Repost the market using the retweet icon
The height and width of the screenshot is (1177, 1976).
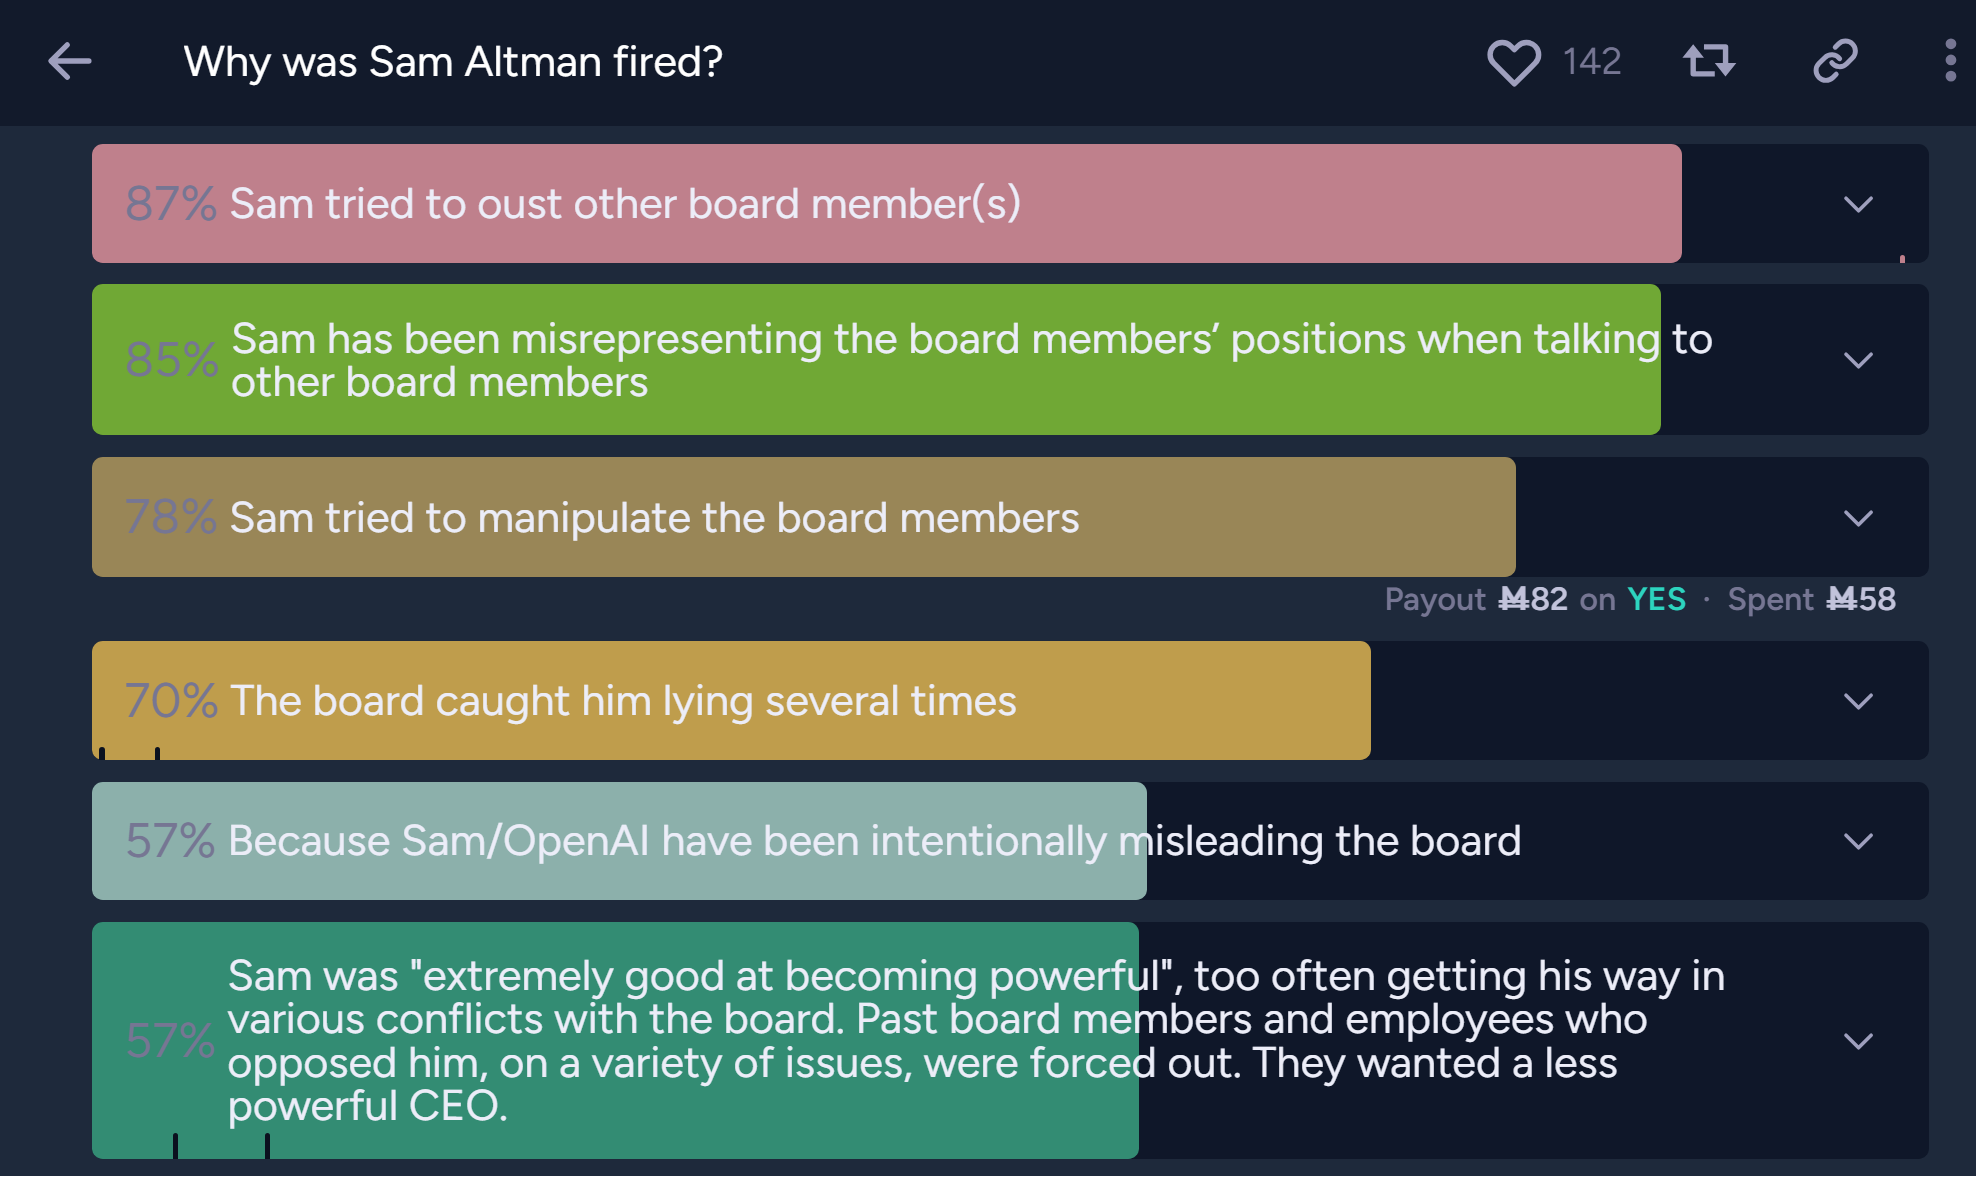tap(1709, 61)
